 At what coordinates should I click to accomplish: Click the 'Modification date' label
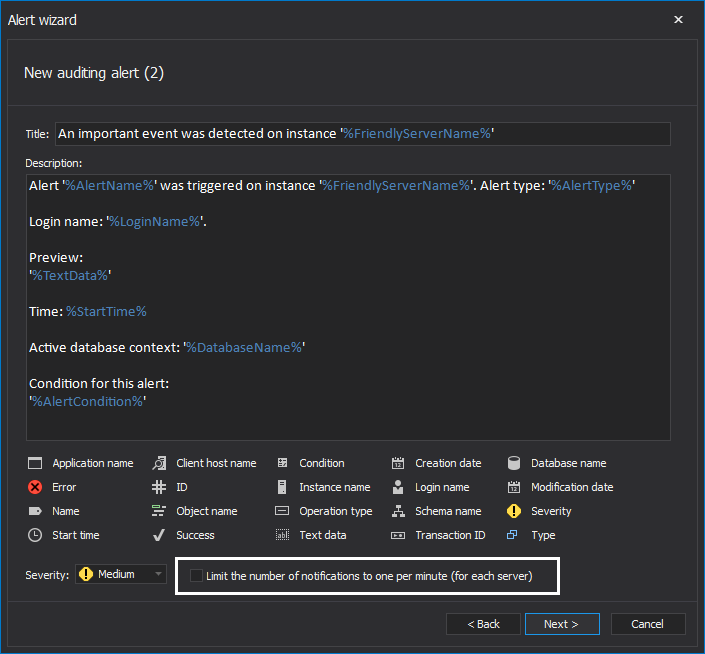coord(572,487)
